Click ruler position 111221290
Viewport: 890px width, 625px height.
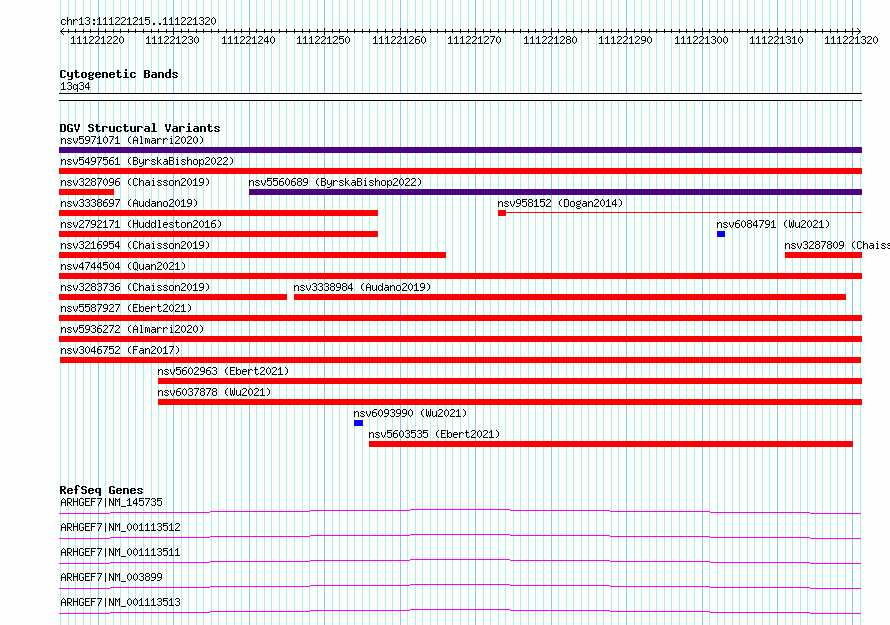click(x=625, y=40)
